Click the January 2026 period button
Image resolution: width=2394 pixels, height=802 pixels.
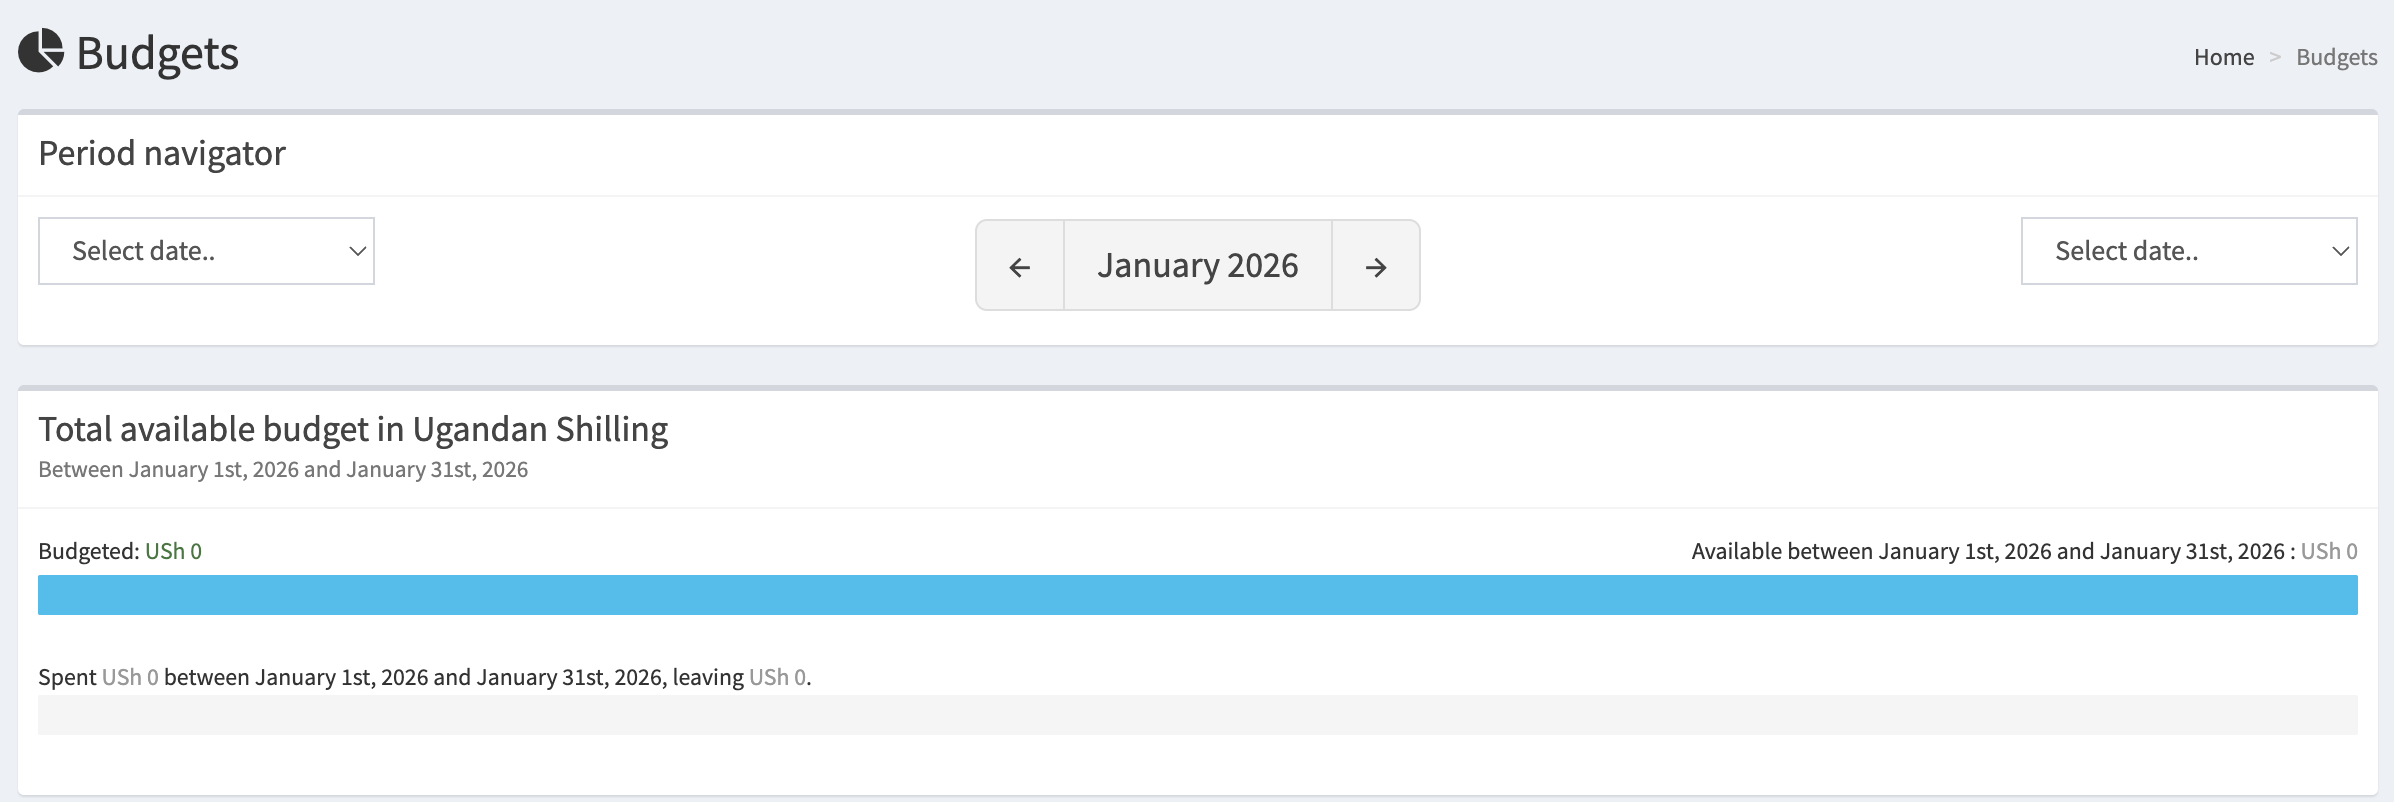[x=1198, y=265]
